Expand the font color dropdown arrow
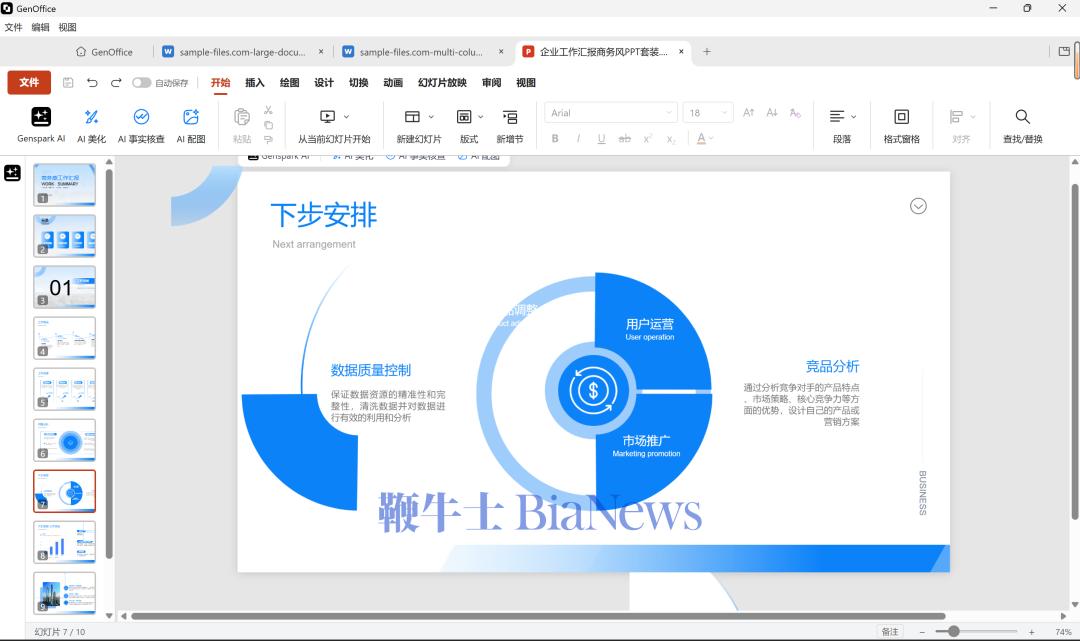 pyautogui.click(x=712, y=138)
